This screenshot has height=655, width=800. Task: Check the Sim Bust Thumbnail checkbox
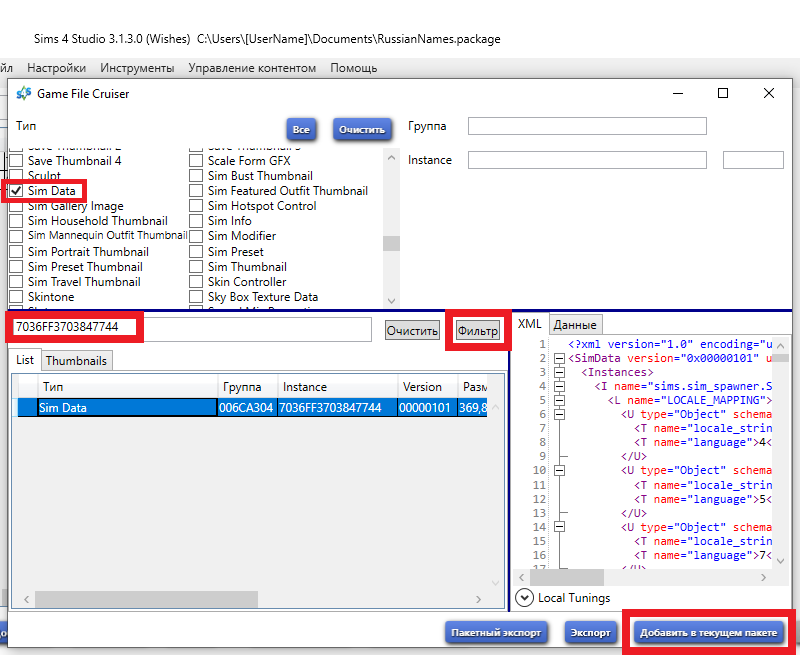(196, 175)
